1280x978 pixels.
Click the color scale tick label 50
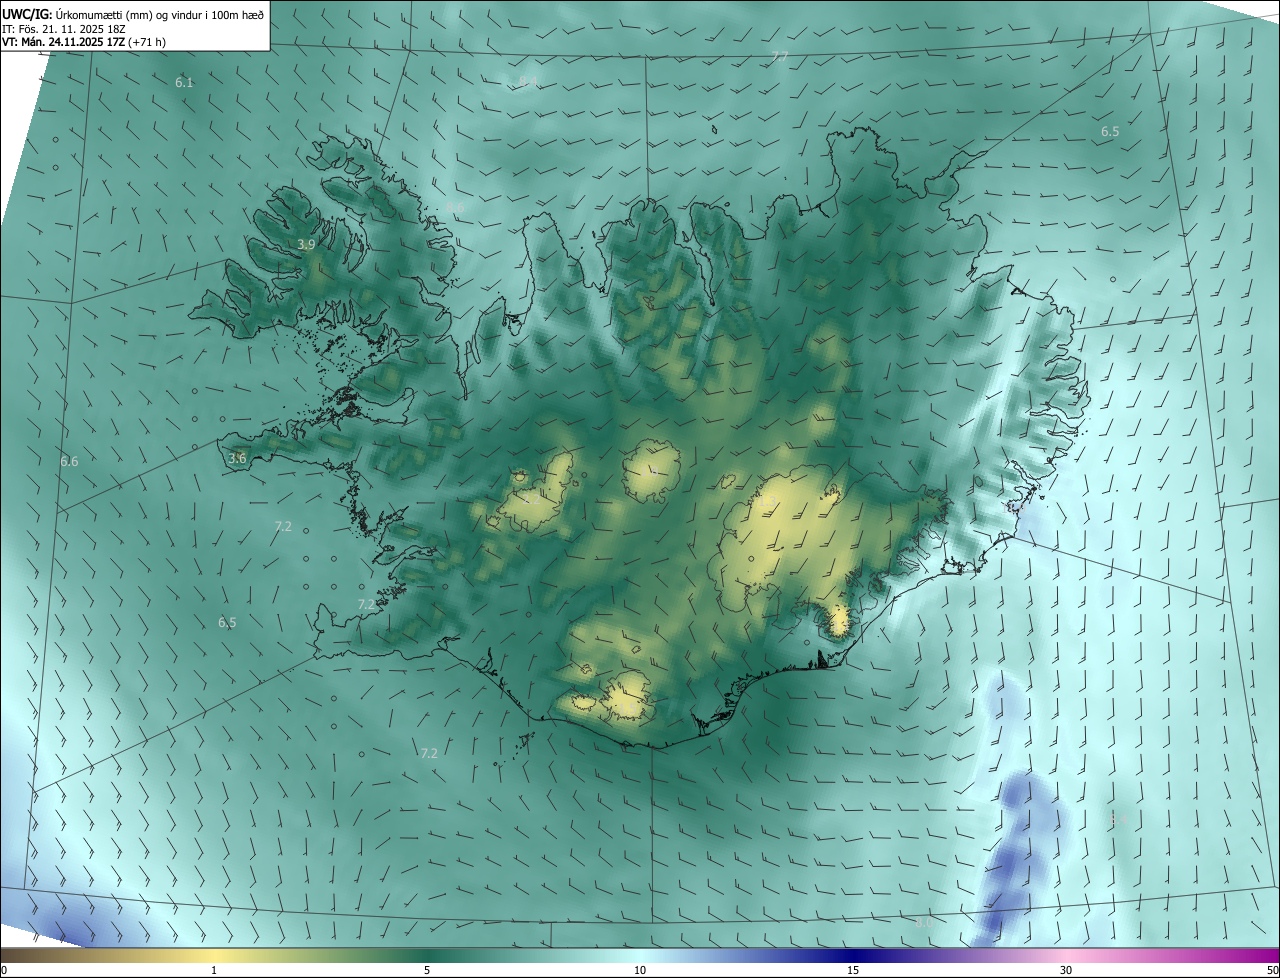1272,970
